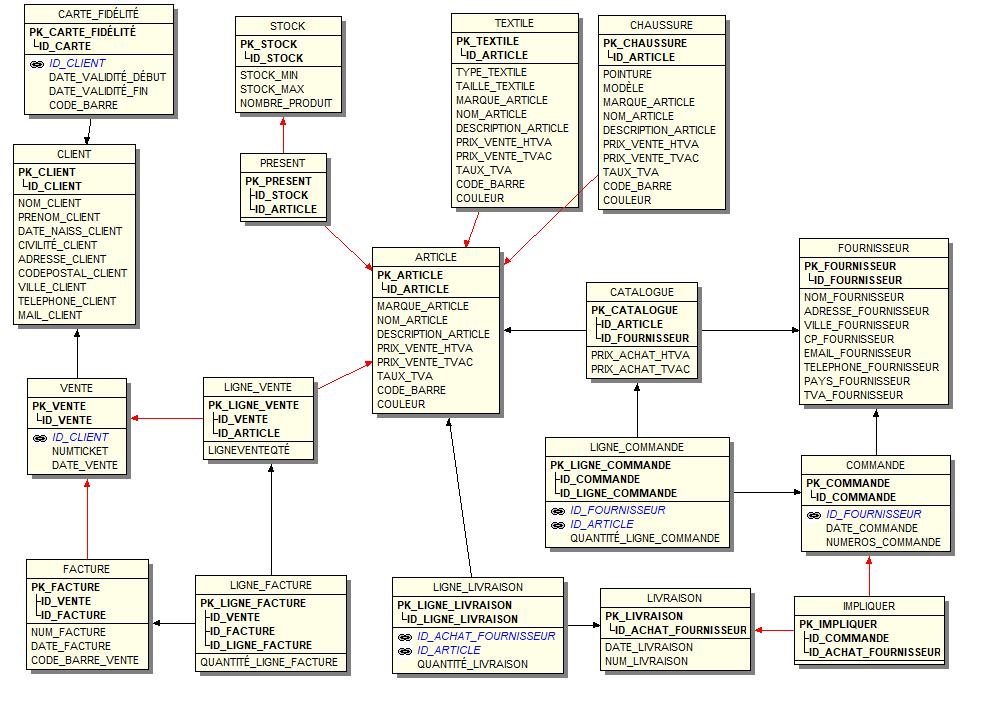The image size is (999, 726).
Task: Click QUANTITÉ_LIGNE_FACTURE field
Action: tap(269, 662)
